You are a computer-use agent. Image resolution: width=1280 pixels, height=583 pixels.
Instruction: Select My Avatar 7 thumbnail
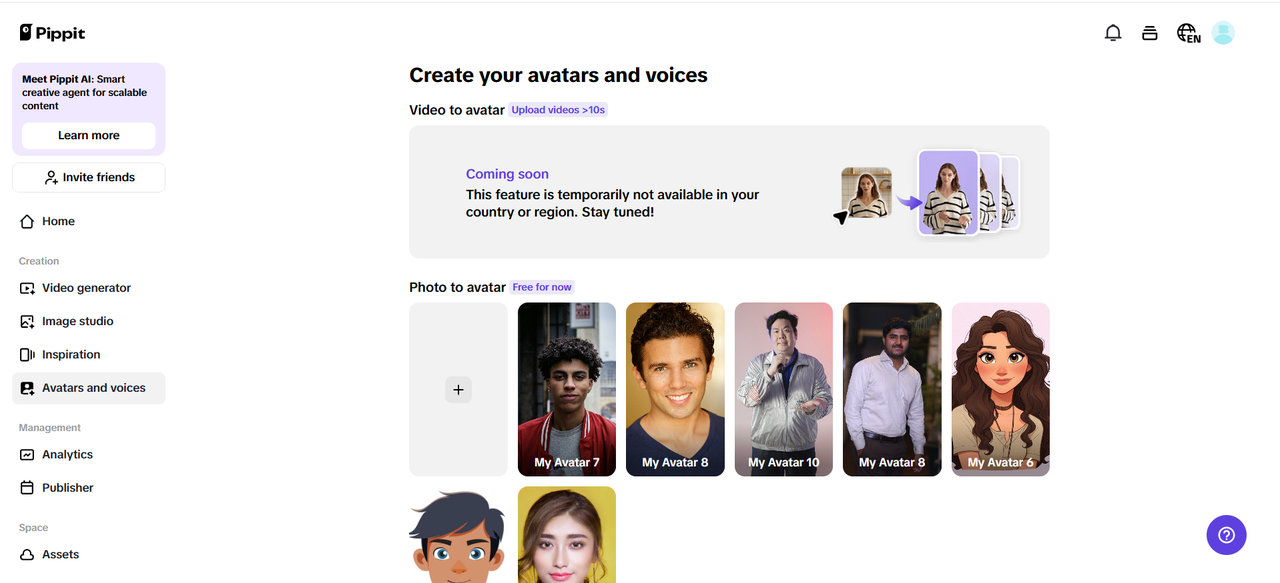click(567, 389)
